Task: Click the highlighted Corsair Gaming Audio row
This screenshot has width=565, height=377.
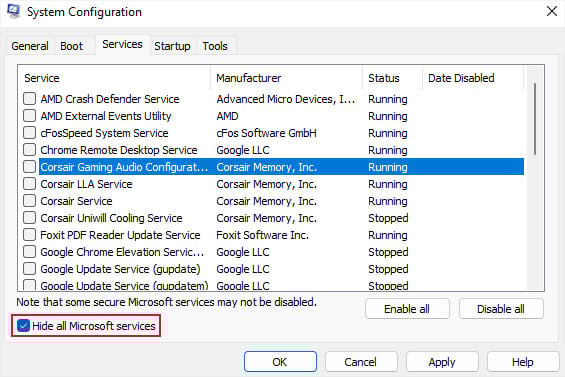Action: (281, 167)
